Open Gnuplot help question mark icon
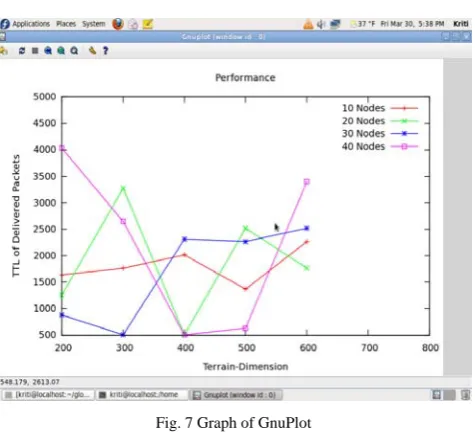The image size is (475, 434). click(105, 51)
